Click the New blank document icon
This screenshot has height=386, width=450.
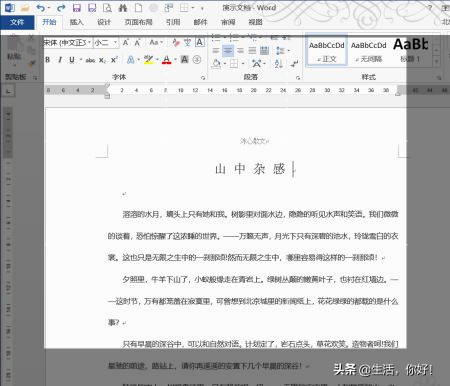[x=138, y=8]
